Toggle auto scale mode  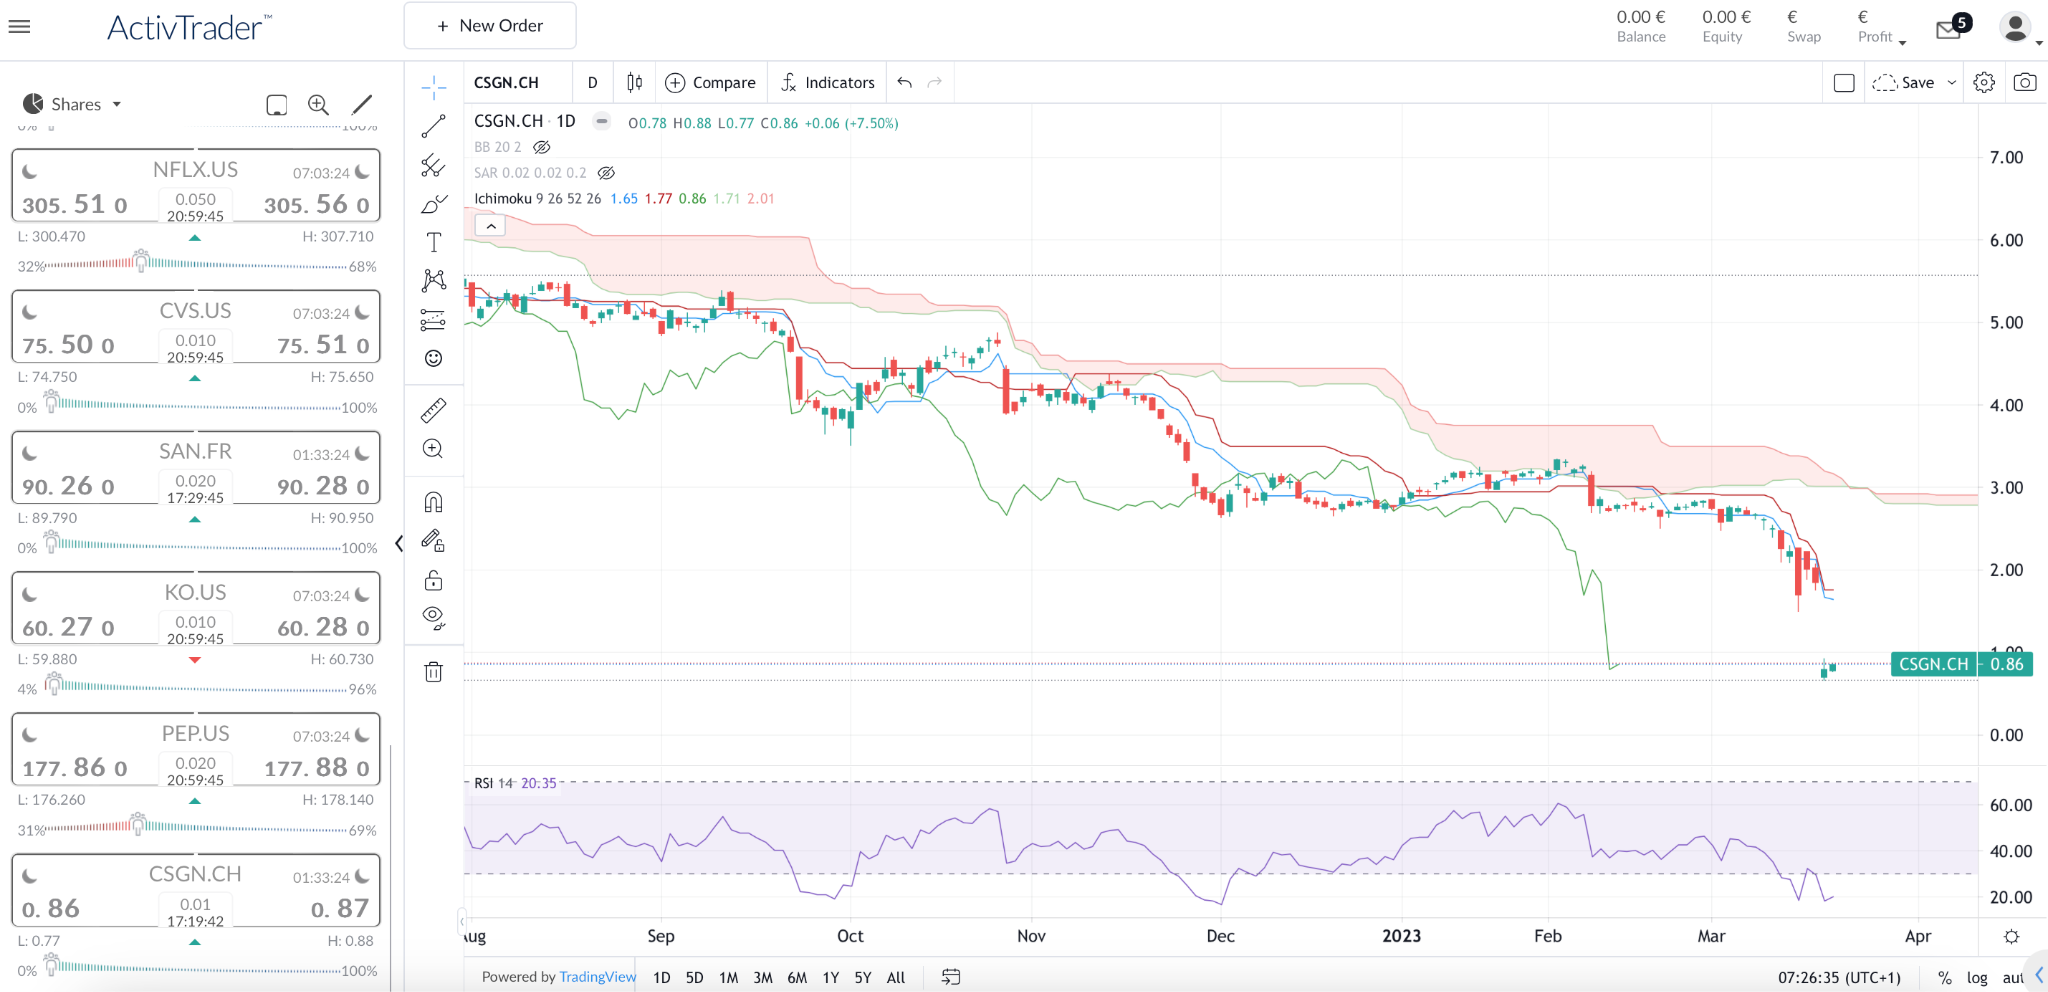pos(2013,978)
